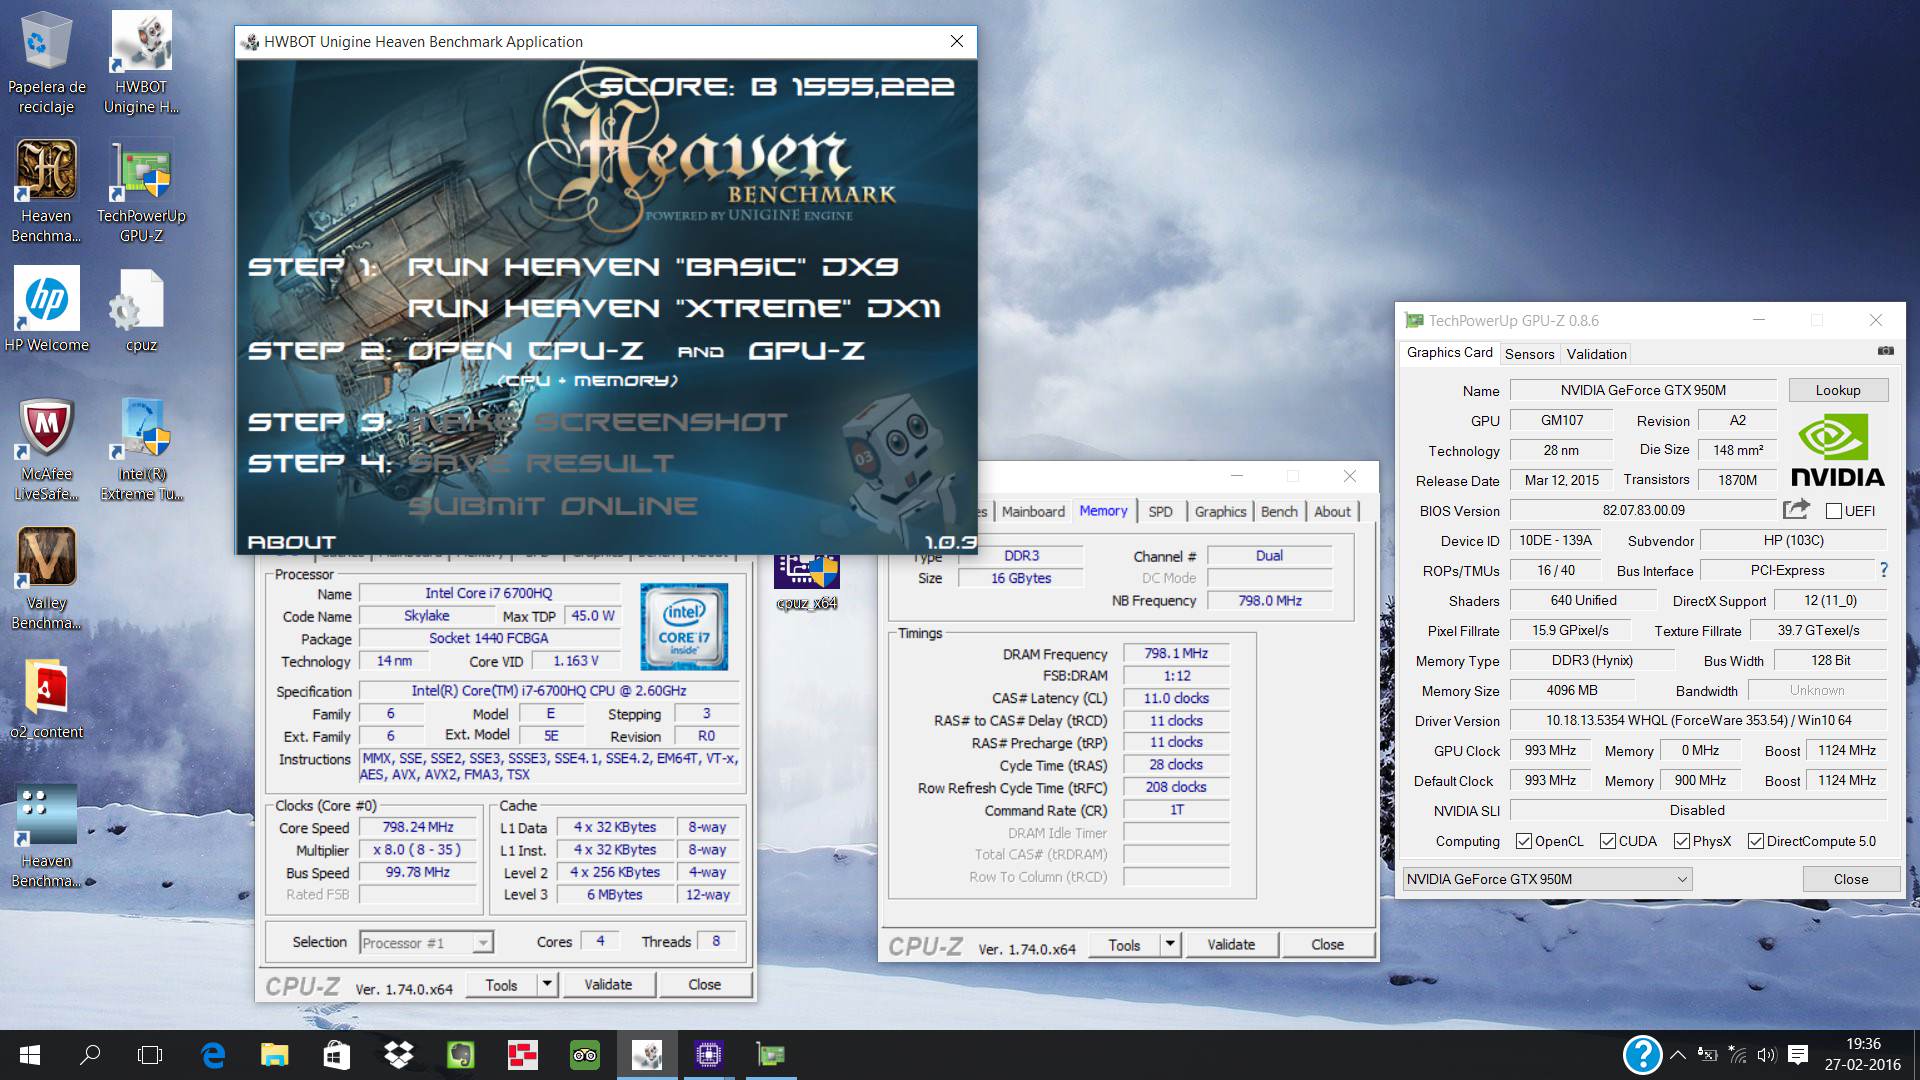Click the Lookup button in GPU-Z

click(1838, 390)
